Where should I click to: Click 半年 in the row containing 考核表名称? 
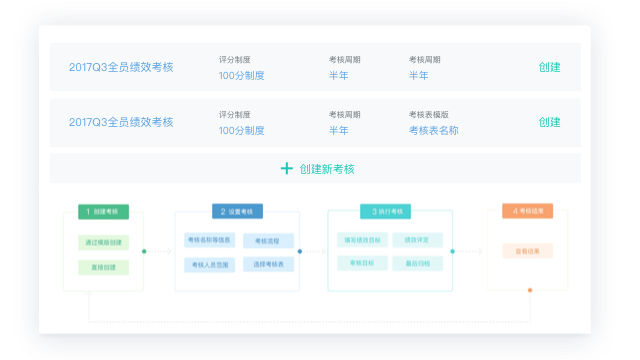point(338,131)
